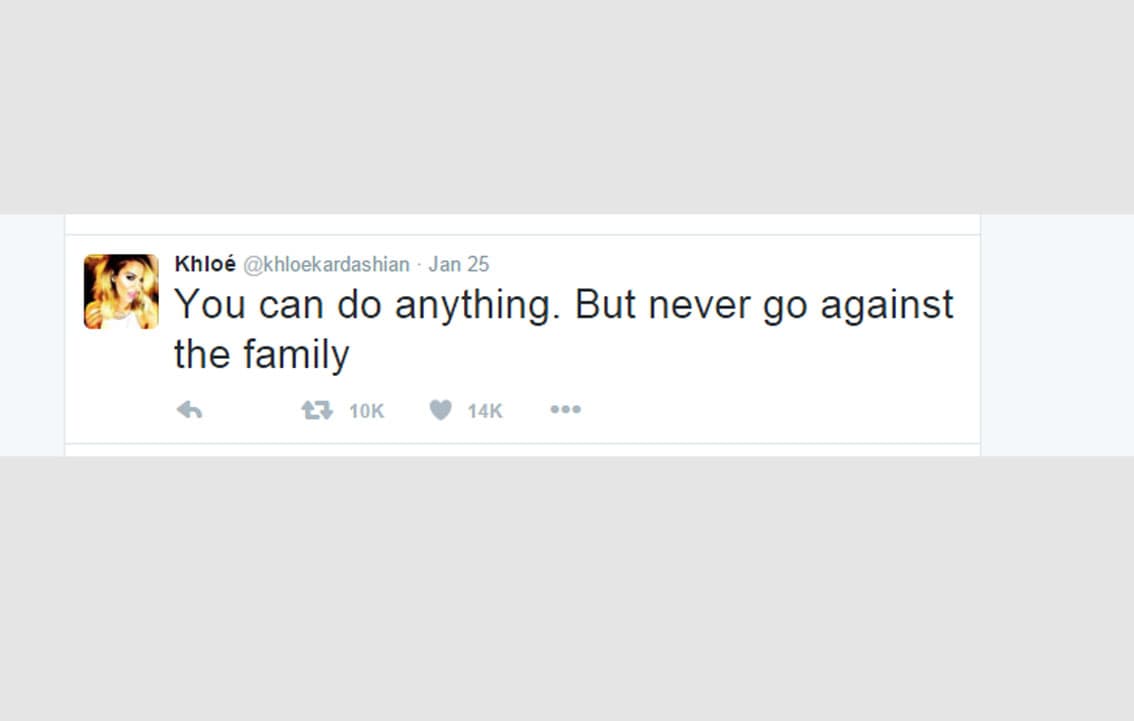Screen dimensions: 1134x721
Task: Click the 14K like count
Action: click(x=484, y=410)
